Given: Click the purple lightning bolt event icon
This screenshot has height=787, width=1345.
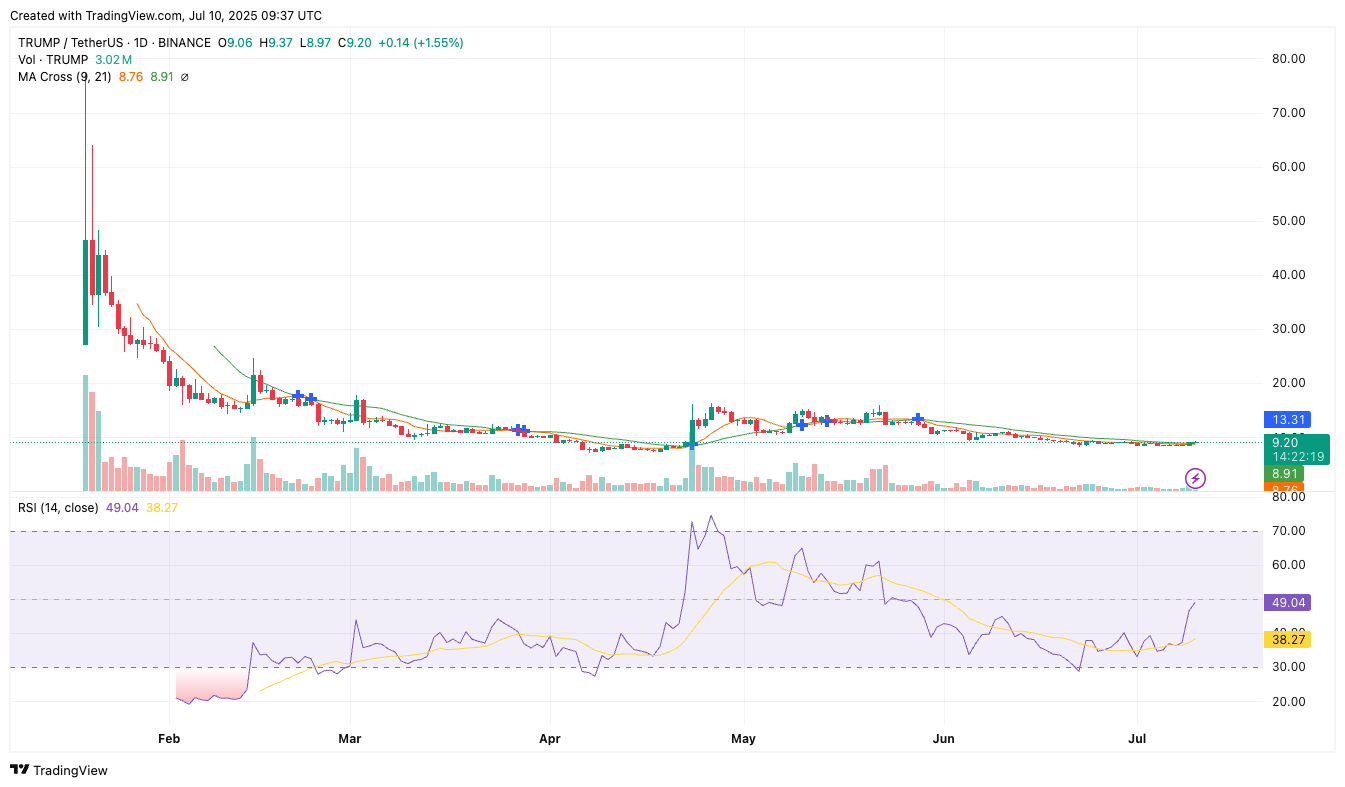Looking at the screenshot, I should (1195, 478).
